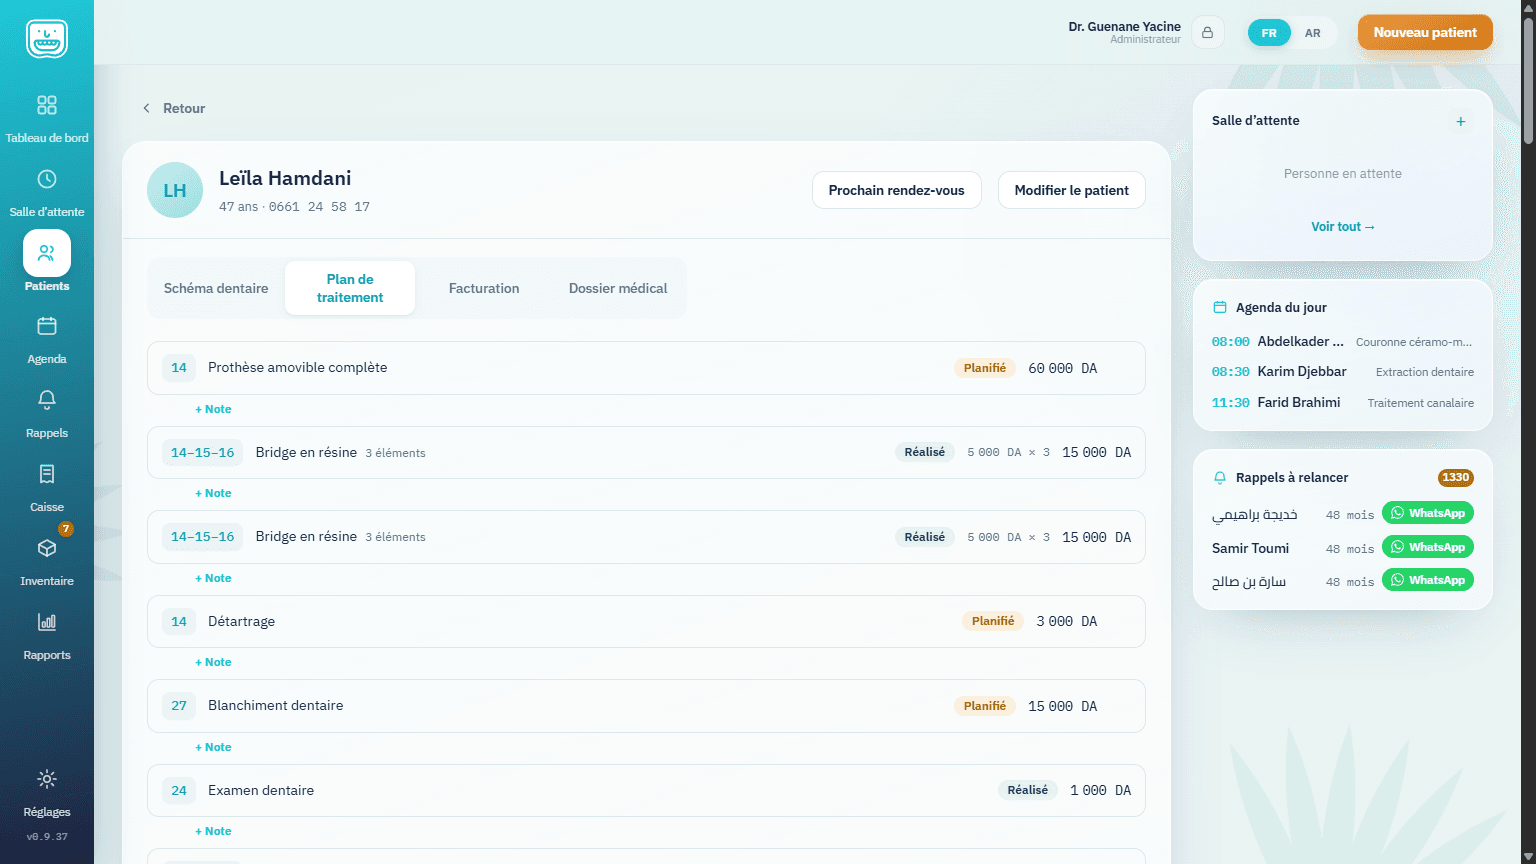Open the Schéma dentaire tab

[216, 288]
